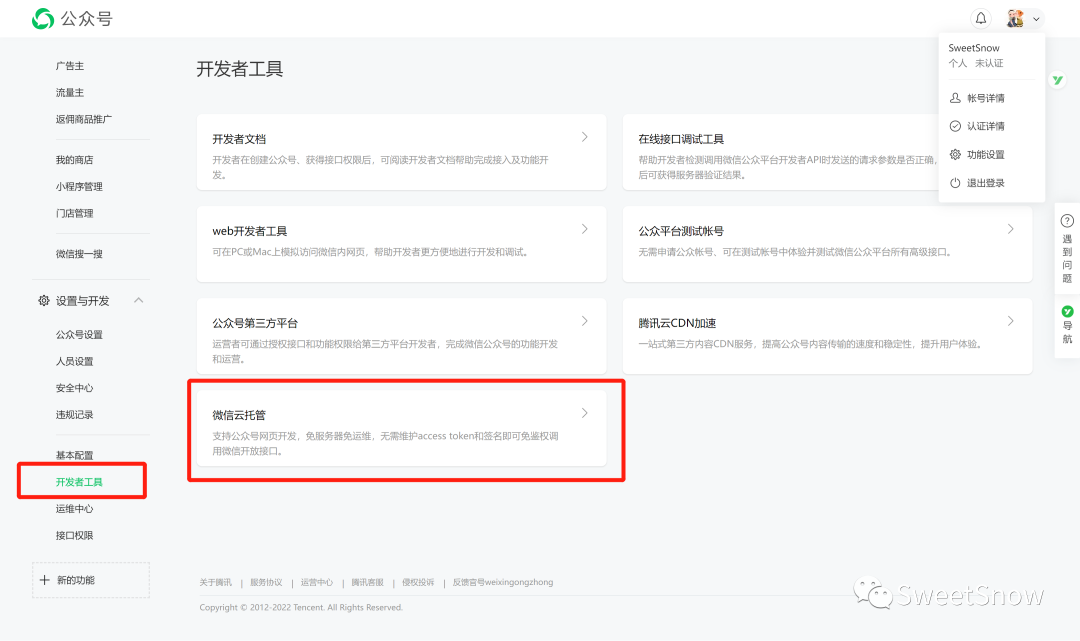Open the notification bell
Image resolution: width=1080 pixels, height=641 pixels.
pos(980,19)
